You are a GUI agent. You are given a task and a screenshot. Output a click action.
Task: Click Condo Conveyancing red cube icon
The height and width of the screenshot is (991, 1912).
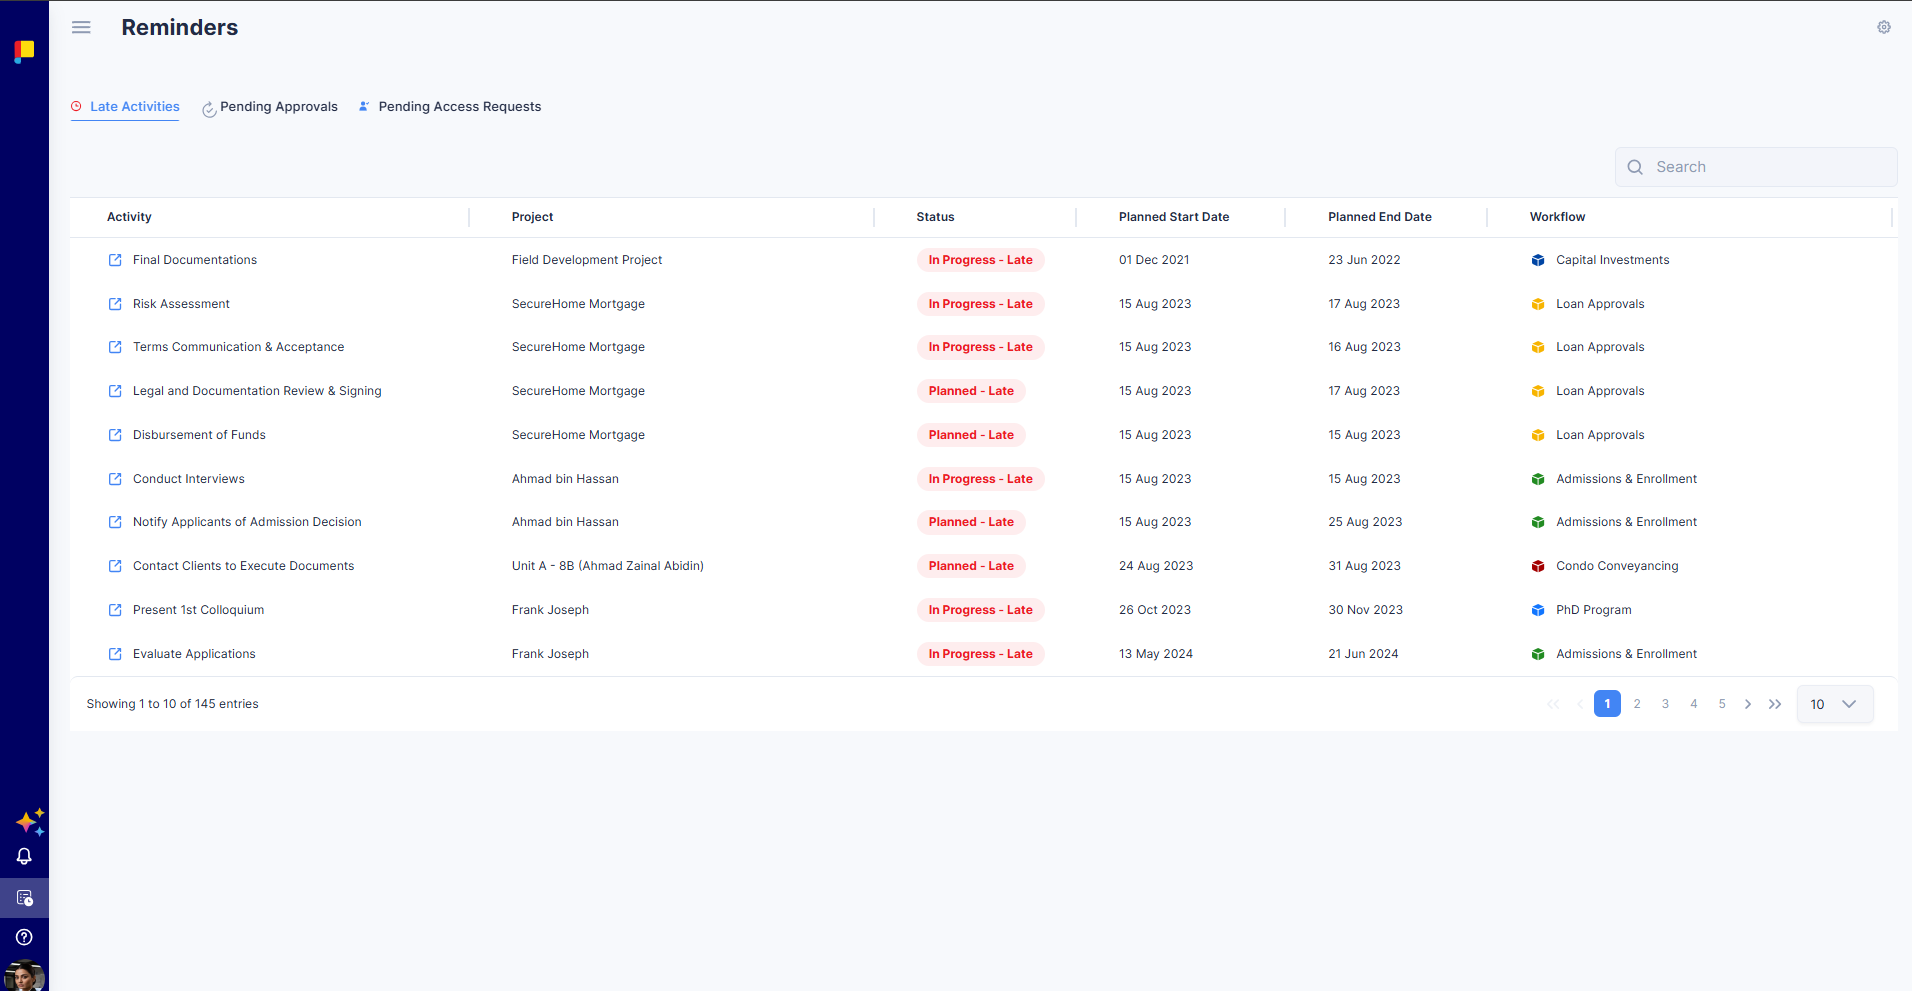1538,566
